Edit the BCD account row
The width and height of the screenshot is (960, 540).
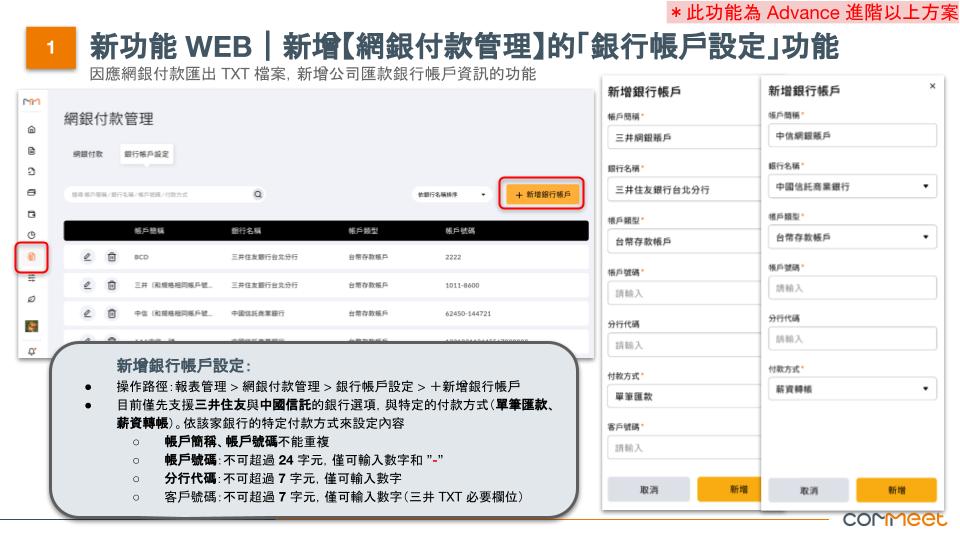tap(88, 257)
